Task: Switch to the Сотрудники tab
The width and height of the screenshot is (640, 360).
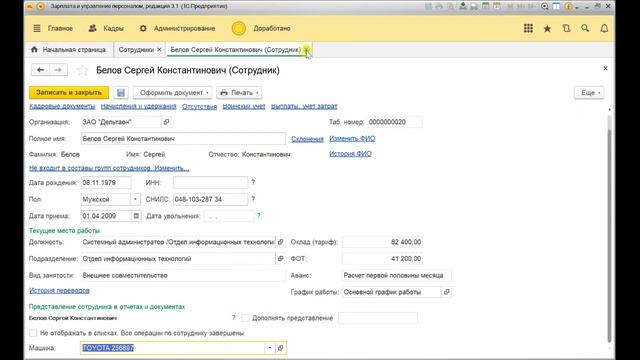Action: pos(136,50)
